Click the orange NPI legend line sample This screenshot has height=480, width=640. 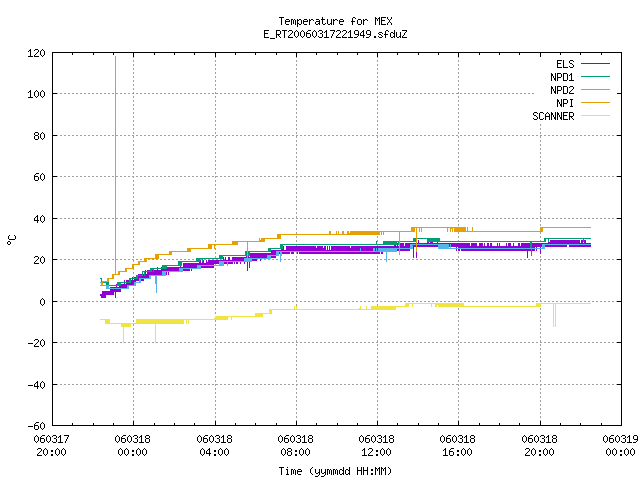click(595, 103)
